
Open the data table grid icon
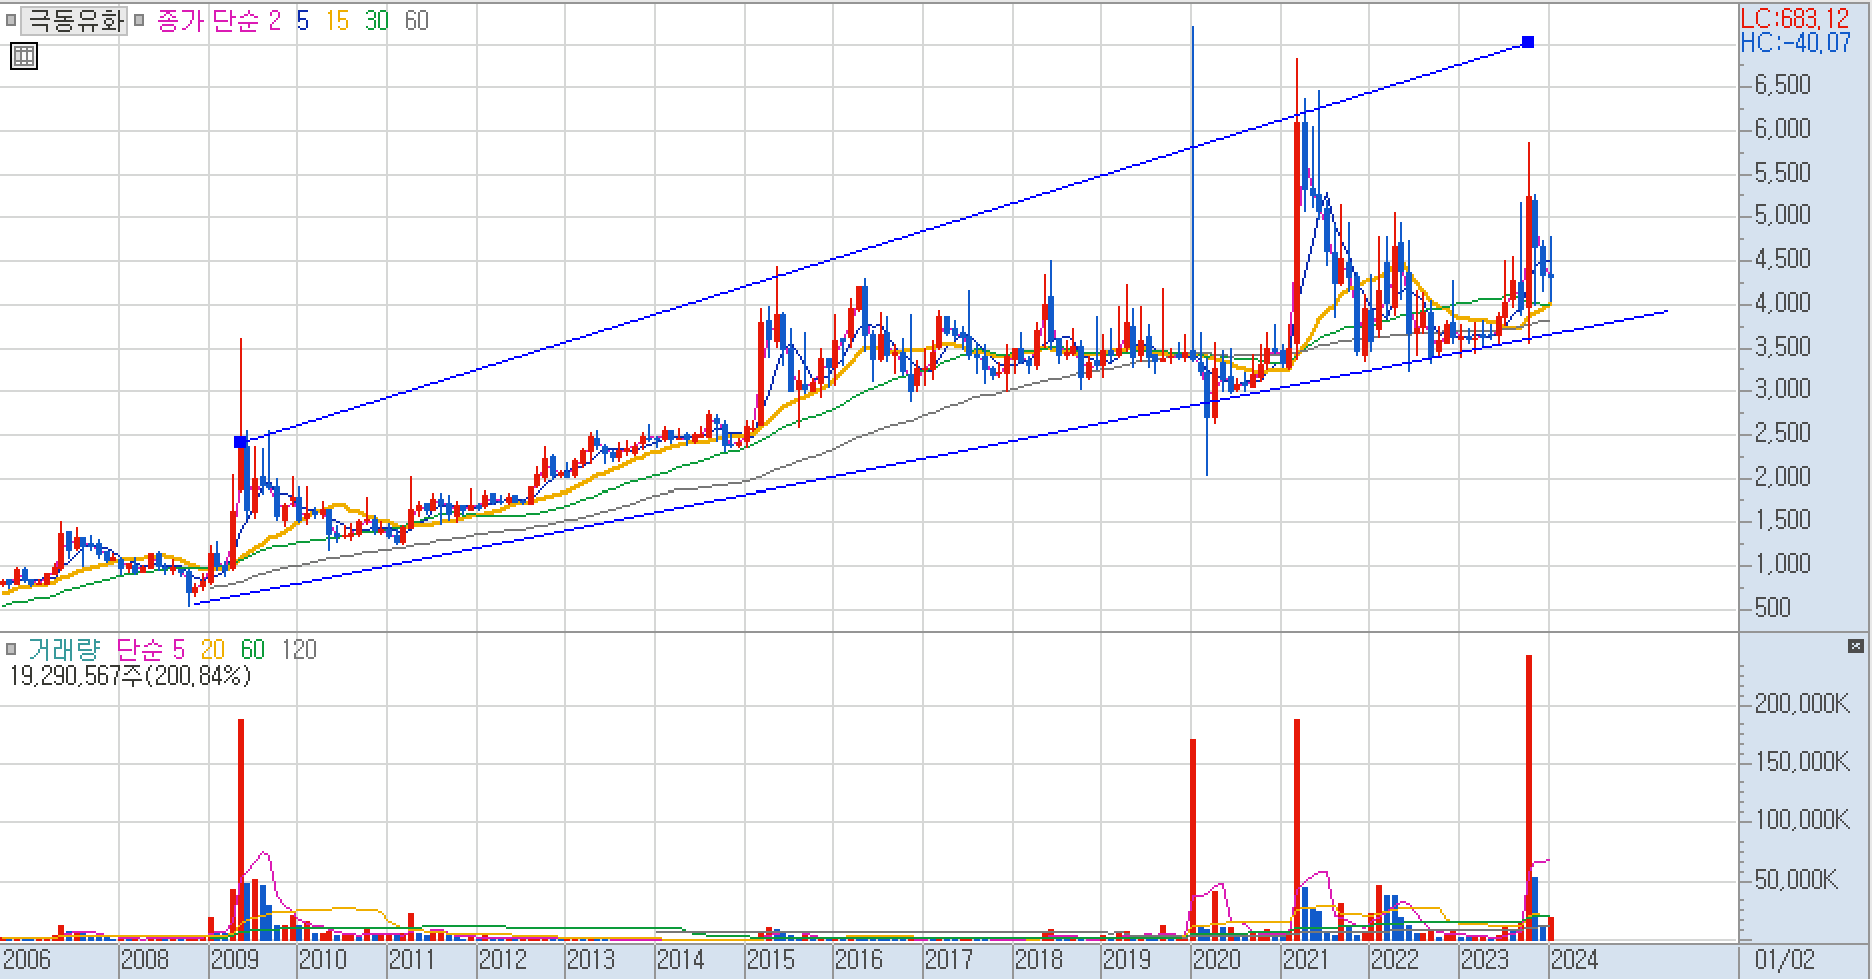(x=24, y=55)
